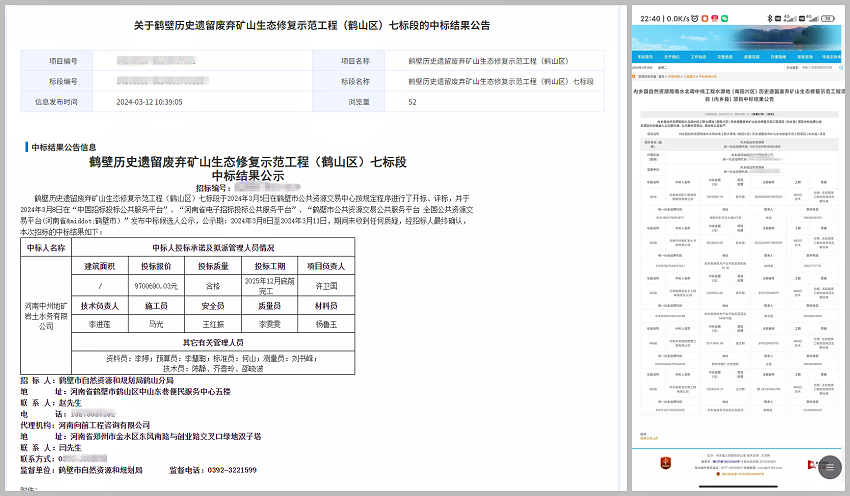Open 办事指南 in the phone site navigation
The width and height of the screenshot is (850, 496).
tap(778, 57)
